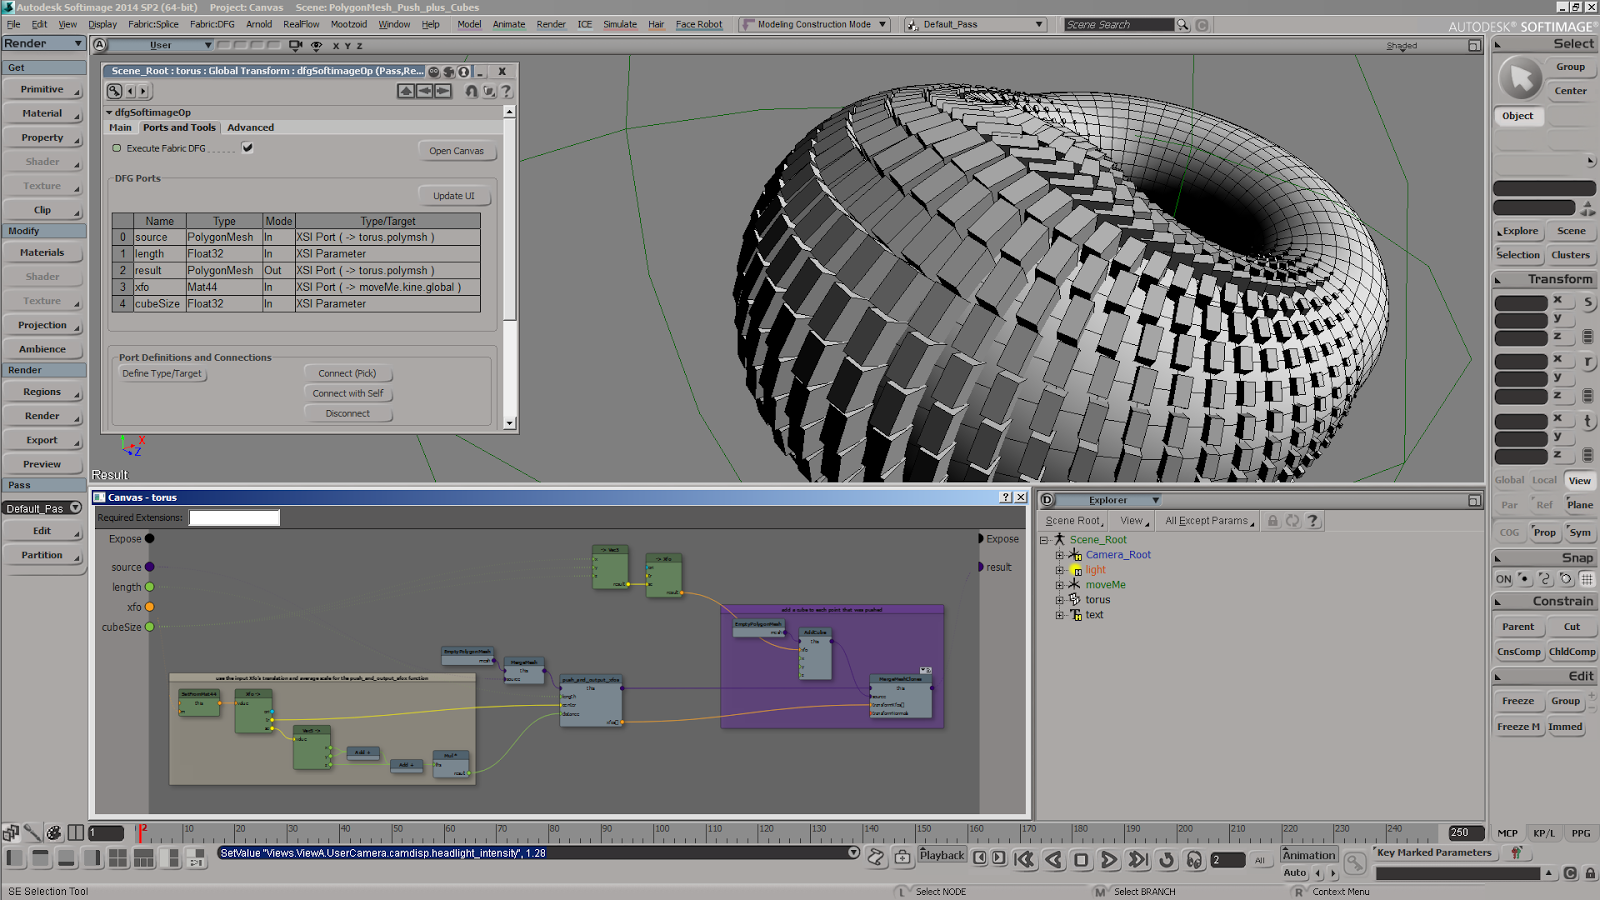Screen dimensions: 1600x900
Task: Click the Define Type/Target button
Action: point(162,373)
